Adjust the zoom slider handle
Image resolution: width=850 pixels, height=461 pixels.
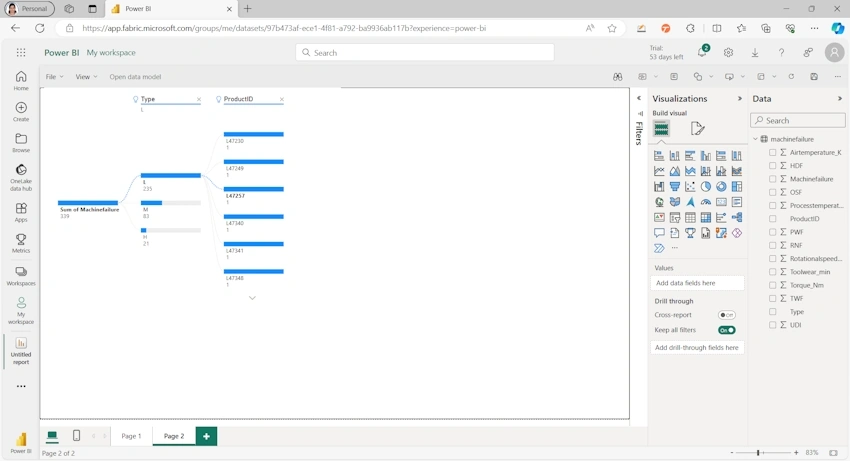click(758, 452)
